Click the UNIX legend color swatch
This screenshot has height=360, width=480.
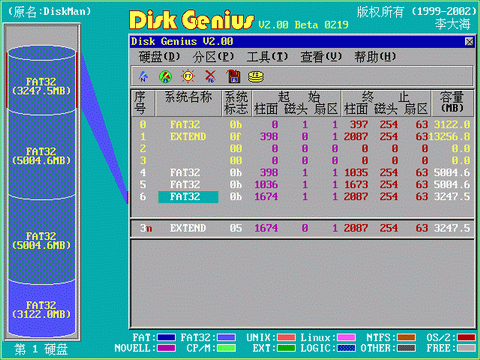coord(286,338)
